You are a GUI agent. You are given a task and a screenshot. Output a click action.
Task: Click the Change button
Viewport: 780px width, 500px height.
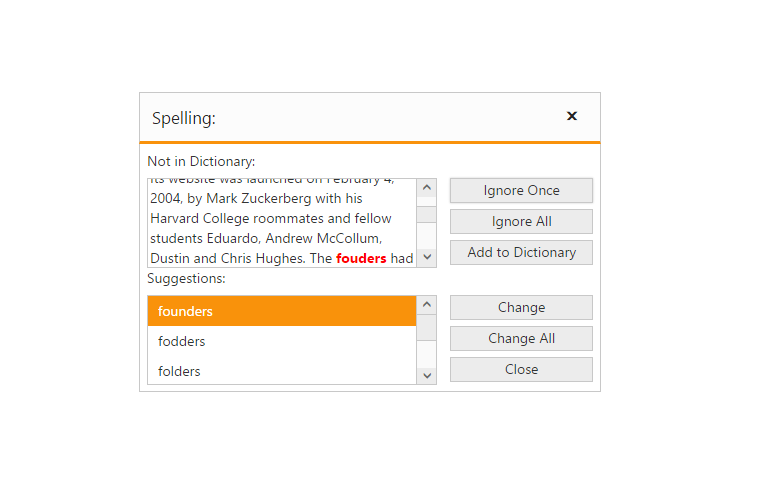(x=521, y=308)
